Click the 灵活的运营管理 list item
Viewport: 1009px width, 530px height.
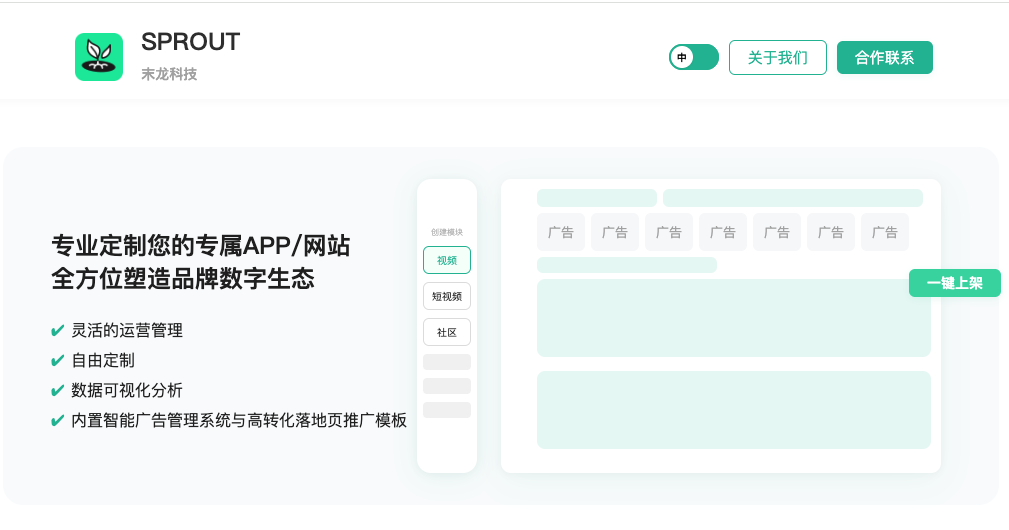pyautogui.click(x=127, y=330)
